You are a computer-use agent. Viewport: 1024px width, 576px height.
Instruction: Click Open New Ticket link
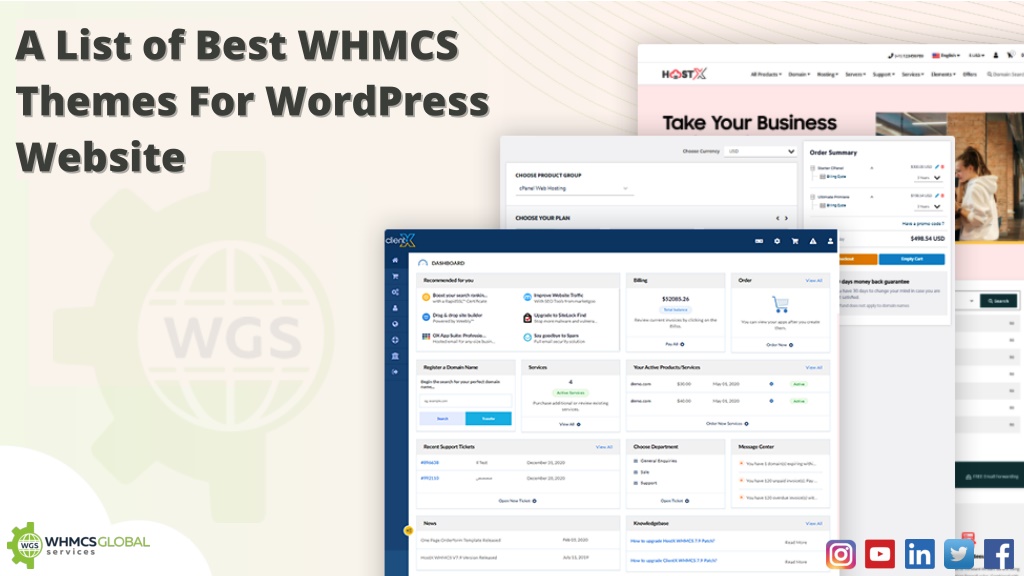coord(517,501)
